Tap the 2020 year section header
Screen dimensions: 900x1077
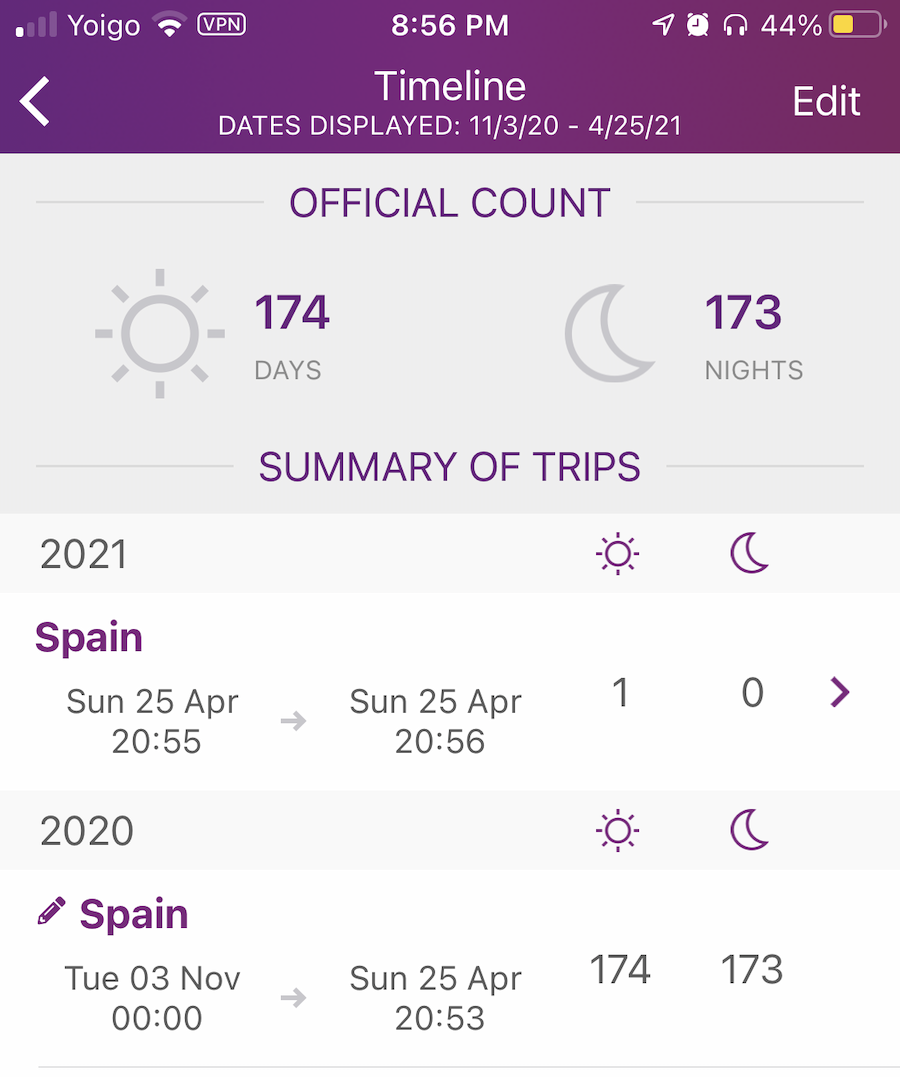point(450,830)
